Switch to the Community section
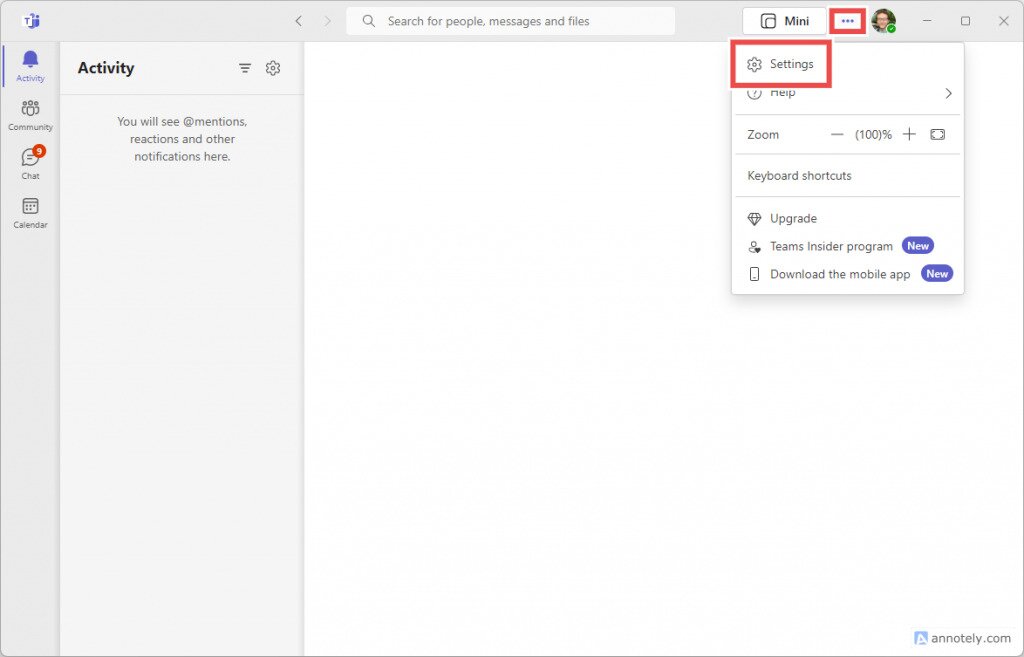 tap(30, 113)
